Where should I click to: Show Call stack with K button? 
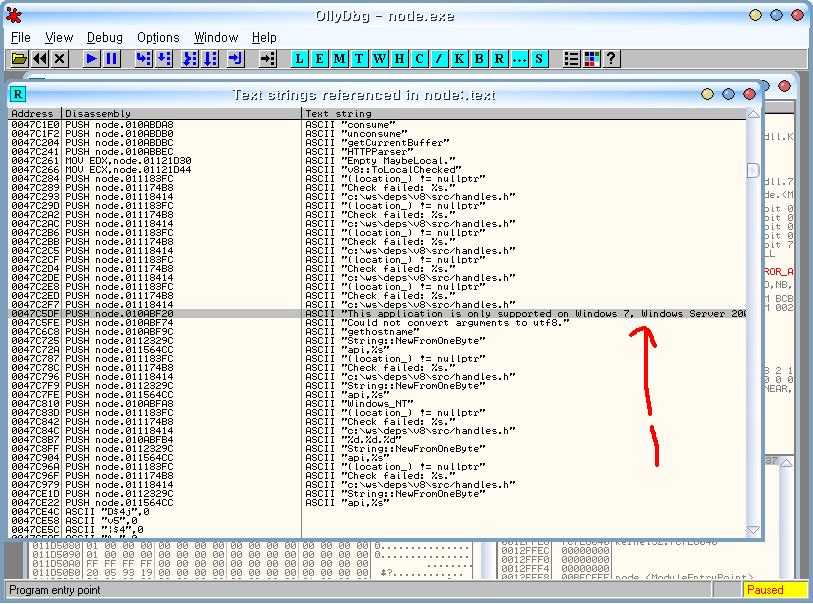[x=459, y=59]
